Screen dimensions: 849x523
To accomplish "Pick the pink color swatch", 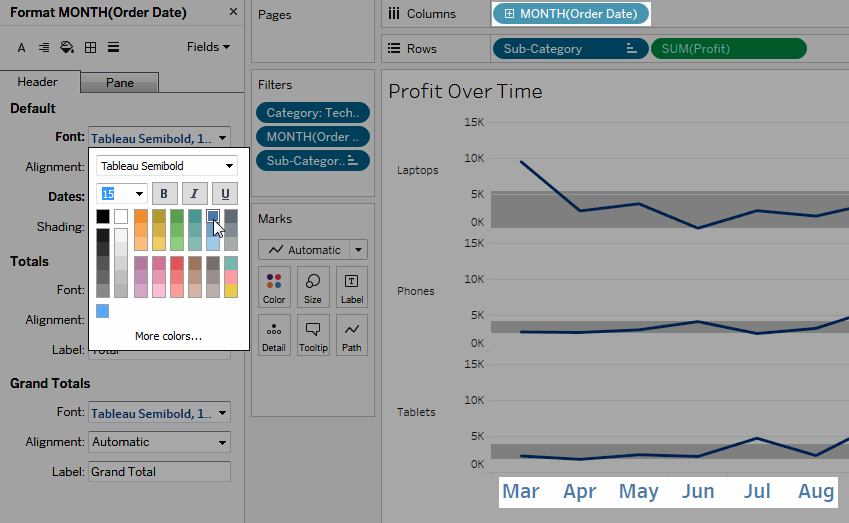I will [x=159, y=263].
